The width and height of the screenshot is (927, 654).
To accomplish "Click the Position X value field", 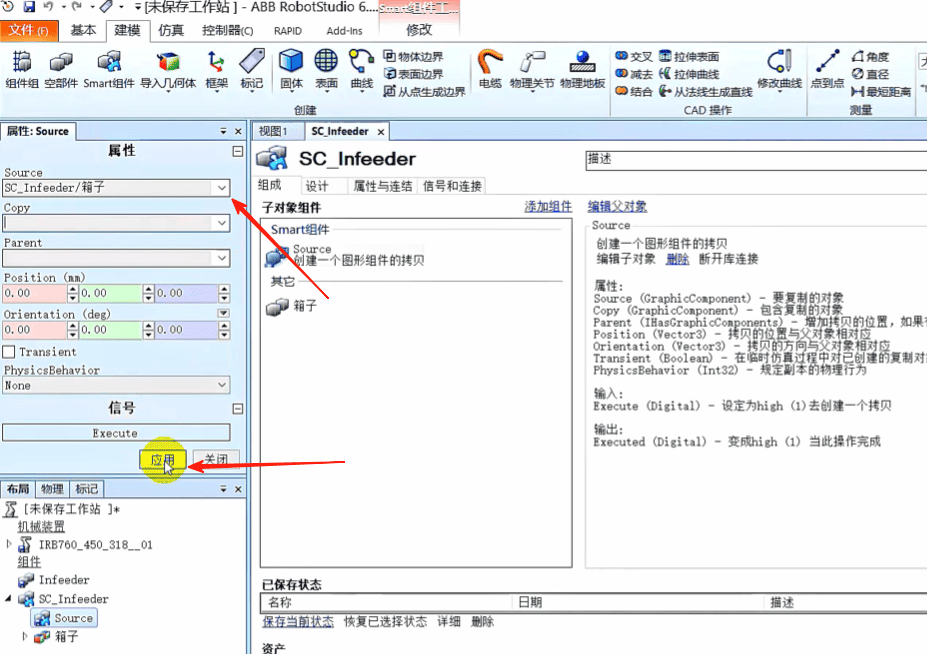I will [x=35, y=293].
